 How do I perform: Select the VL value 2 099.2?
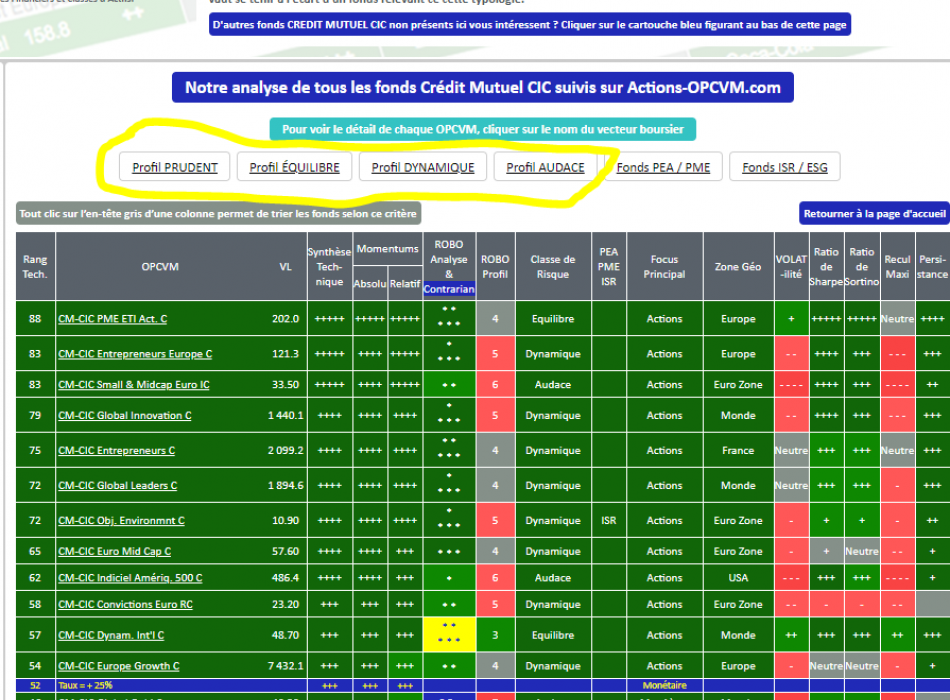point(285,451)
